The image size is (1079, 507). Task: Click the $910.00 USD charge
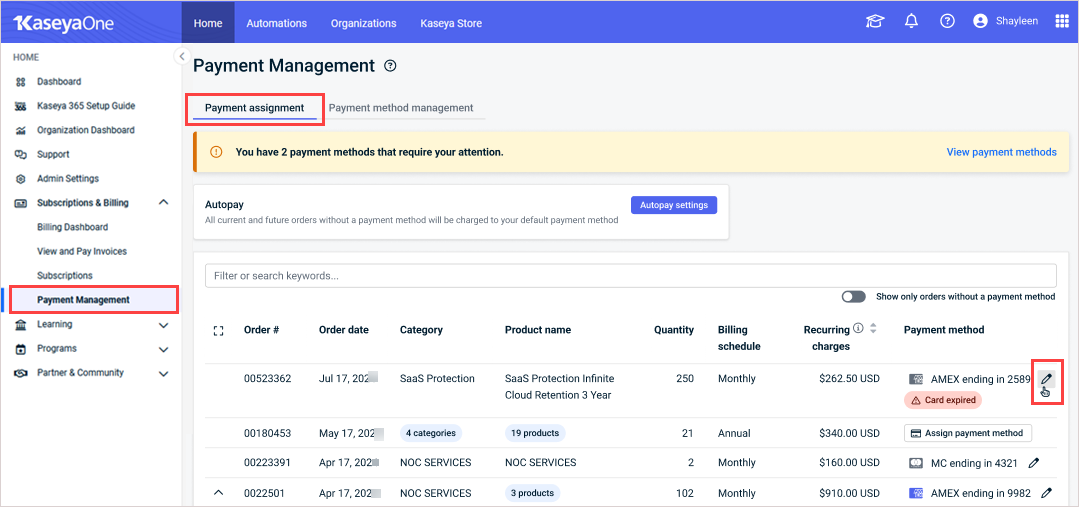click(x=849, y=493)
